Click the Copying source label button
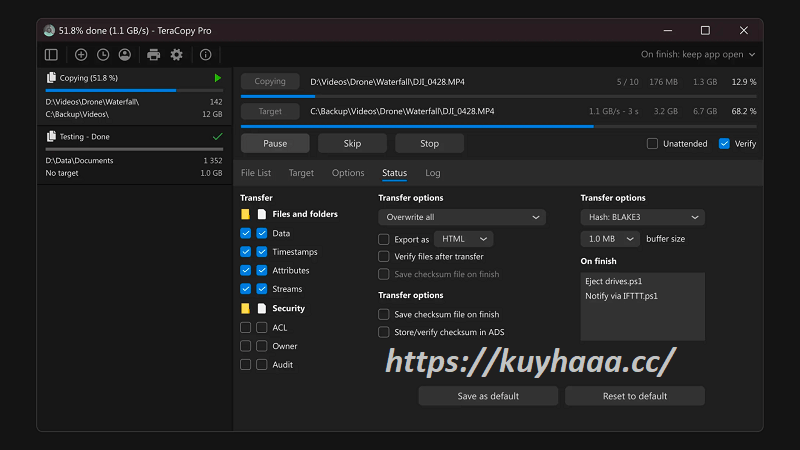 click(x=270, y=82)
